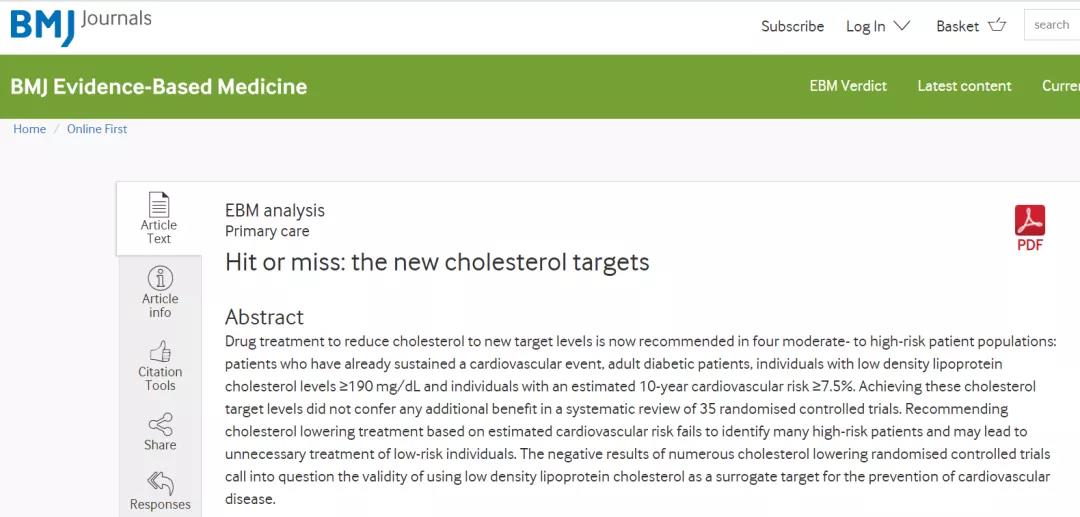This screenshot has height=517, width=1080.
Task: Click the Article Text document icon
Action: 159,204
